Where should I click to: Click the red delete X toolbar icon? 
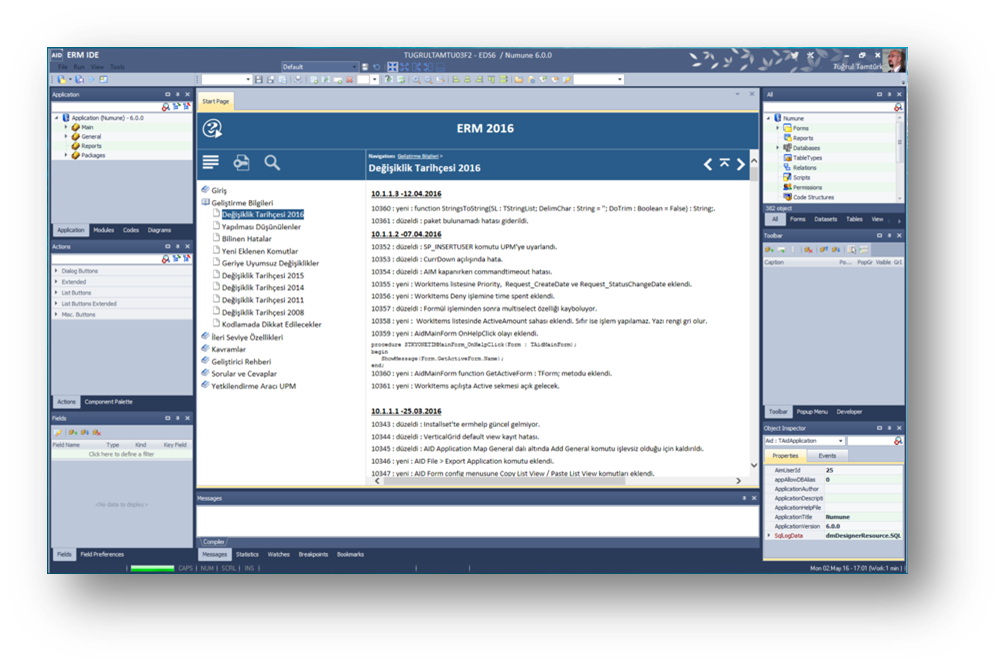tap(350, 79)
